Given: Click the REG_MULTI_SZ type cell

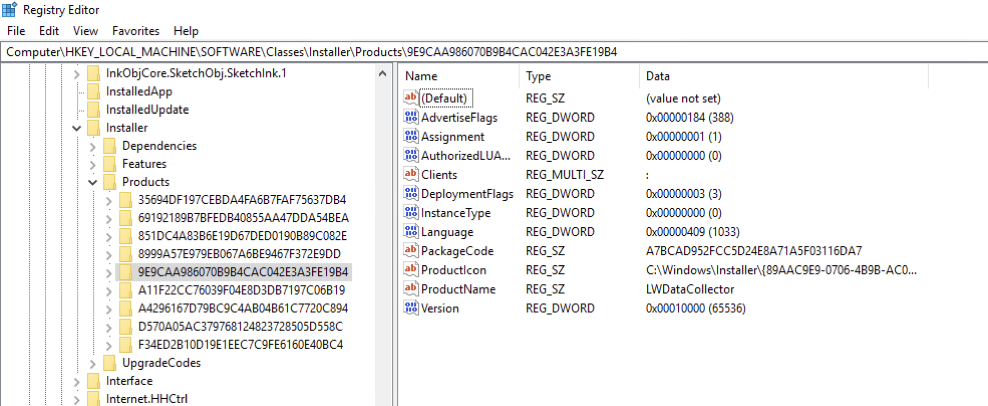Looking at the screenshot, I should click(565, 175).
